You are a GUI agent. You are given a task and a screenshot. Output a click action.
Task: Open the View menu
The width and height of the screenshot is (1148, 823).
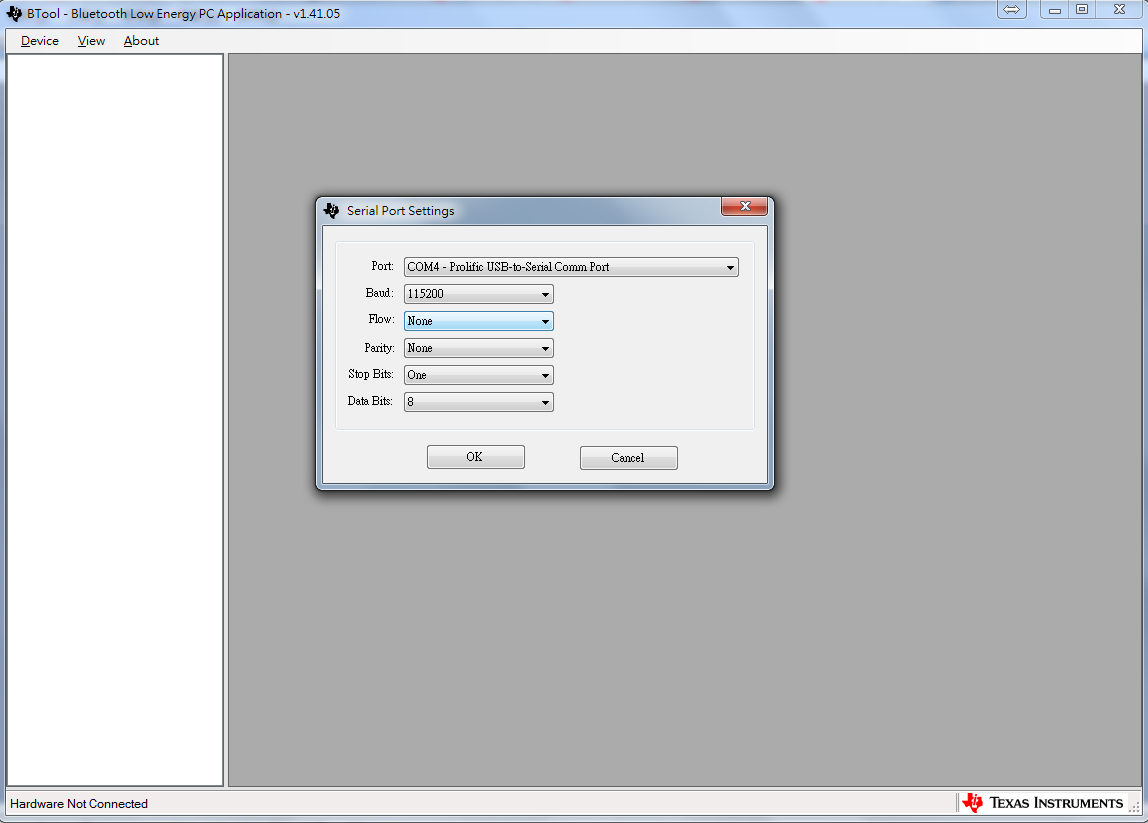92,41
